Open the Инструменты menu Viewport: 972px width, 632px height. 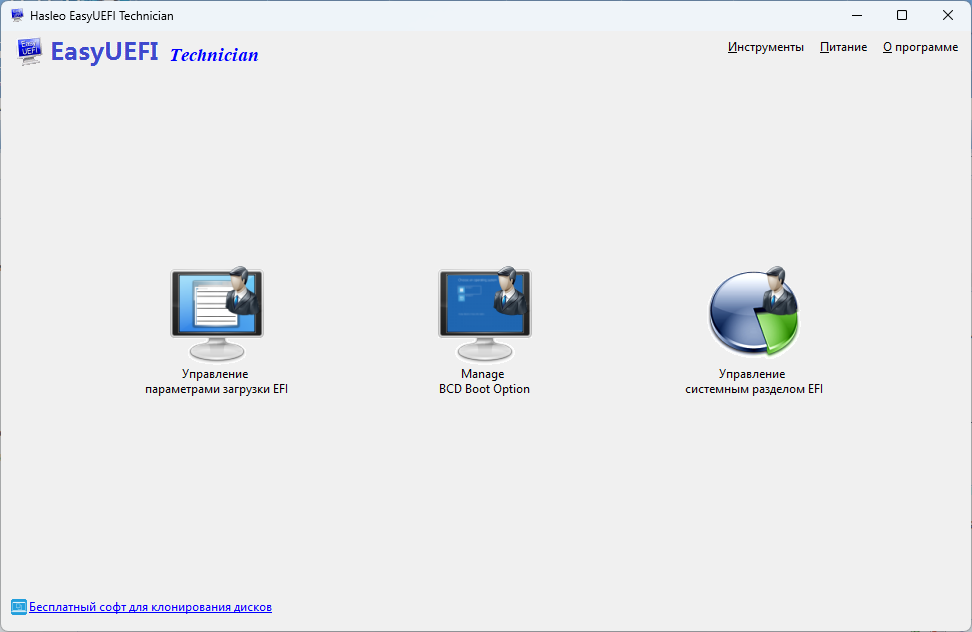[765, 47]
